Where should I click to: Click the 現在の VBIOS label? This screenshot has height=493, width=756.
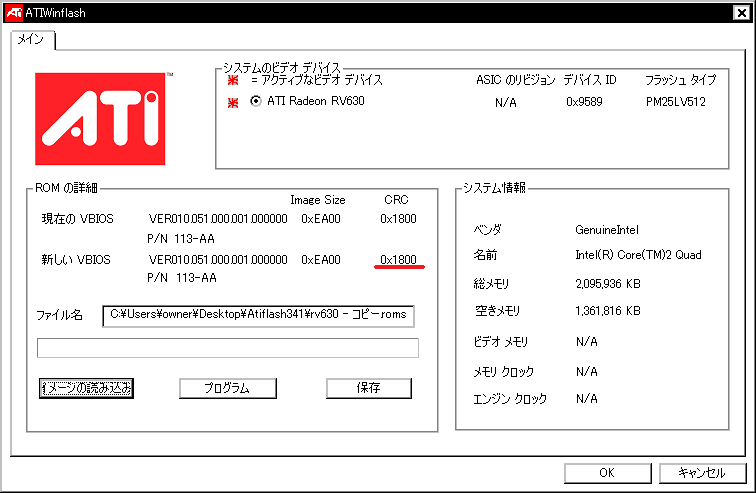coord(78,219)
